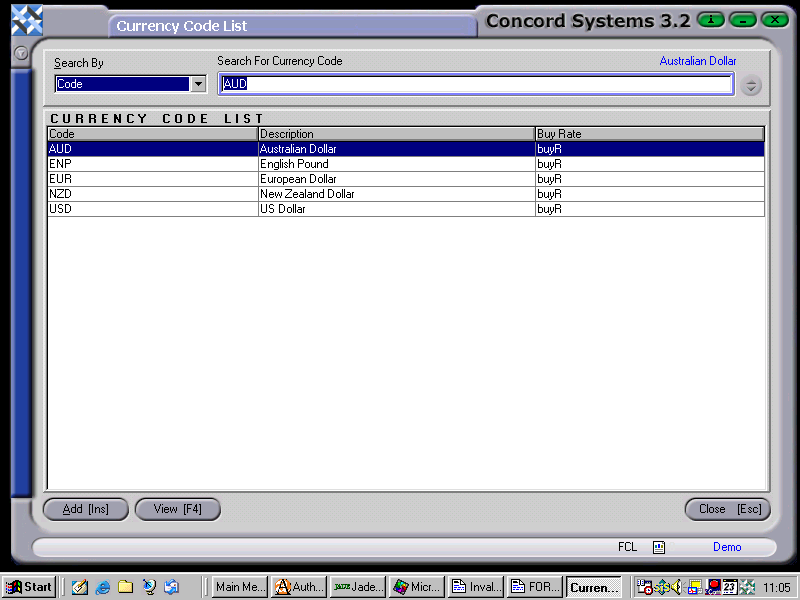Click the circular arrow beside the search field
Viewport: 800px width, 600px height.
point(751,85)
